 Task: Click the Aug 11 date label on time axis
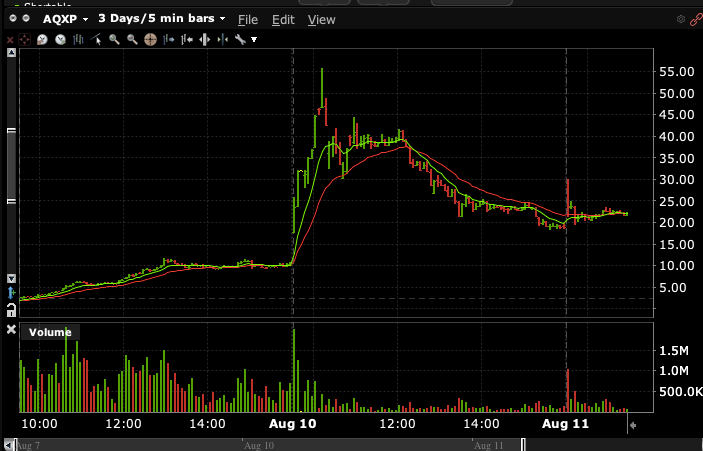[x=565, y=424]
